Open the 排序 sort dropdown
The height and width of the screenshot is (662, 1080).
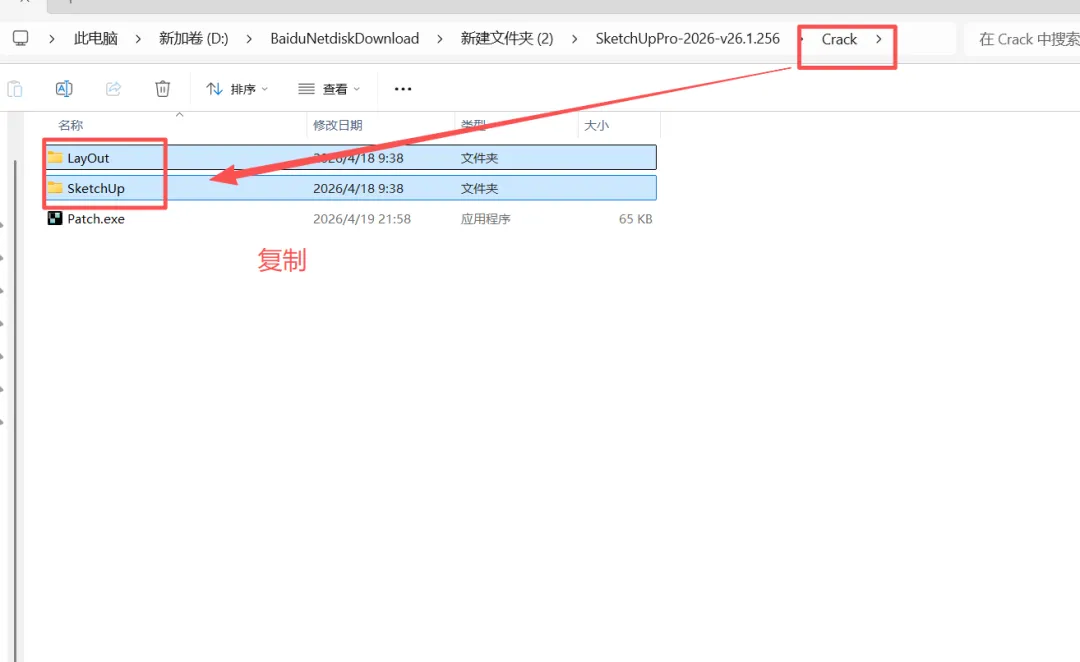click(x=237, y=89)
